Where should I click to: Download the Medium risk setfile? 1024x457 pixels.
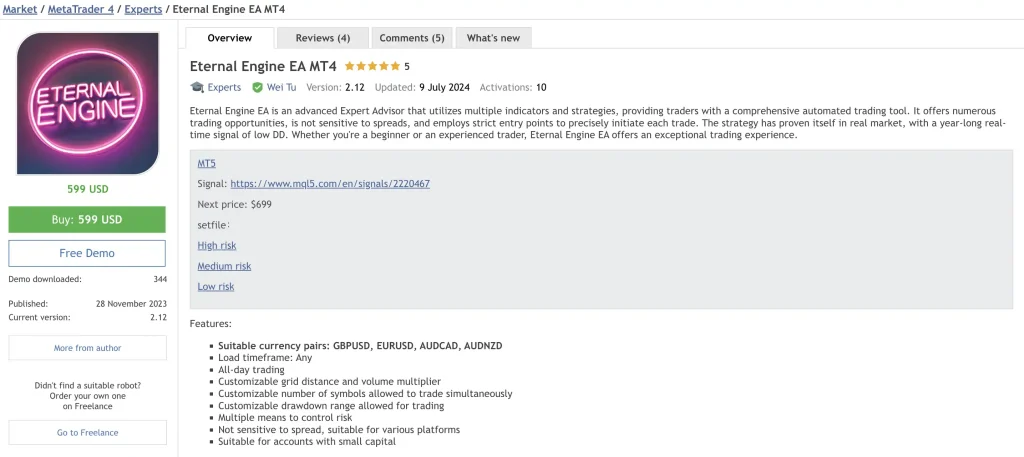pyautogui.click(x=224, y=266)
